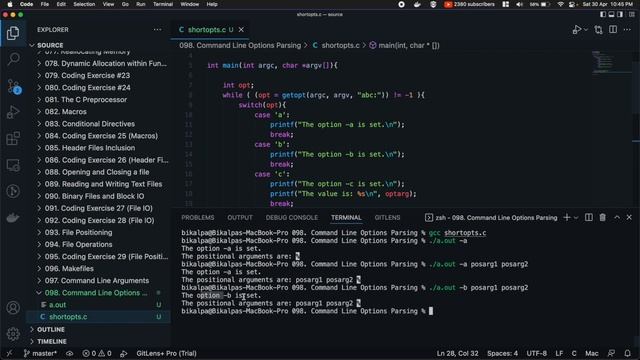Close the terminal panel

coord(629,218)
